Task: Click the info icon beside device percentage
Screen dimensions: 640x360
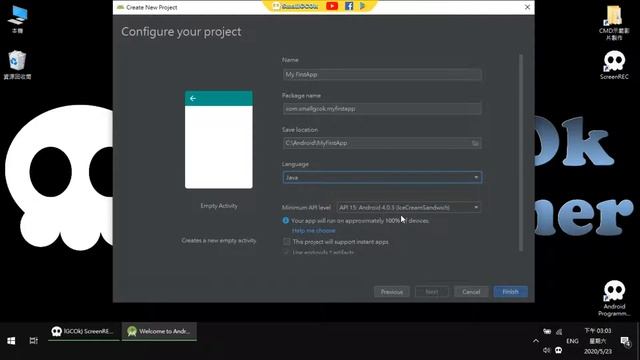Action: pos(286,220)
